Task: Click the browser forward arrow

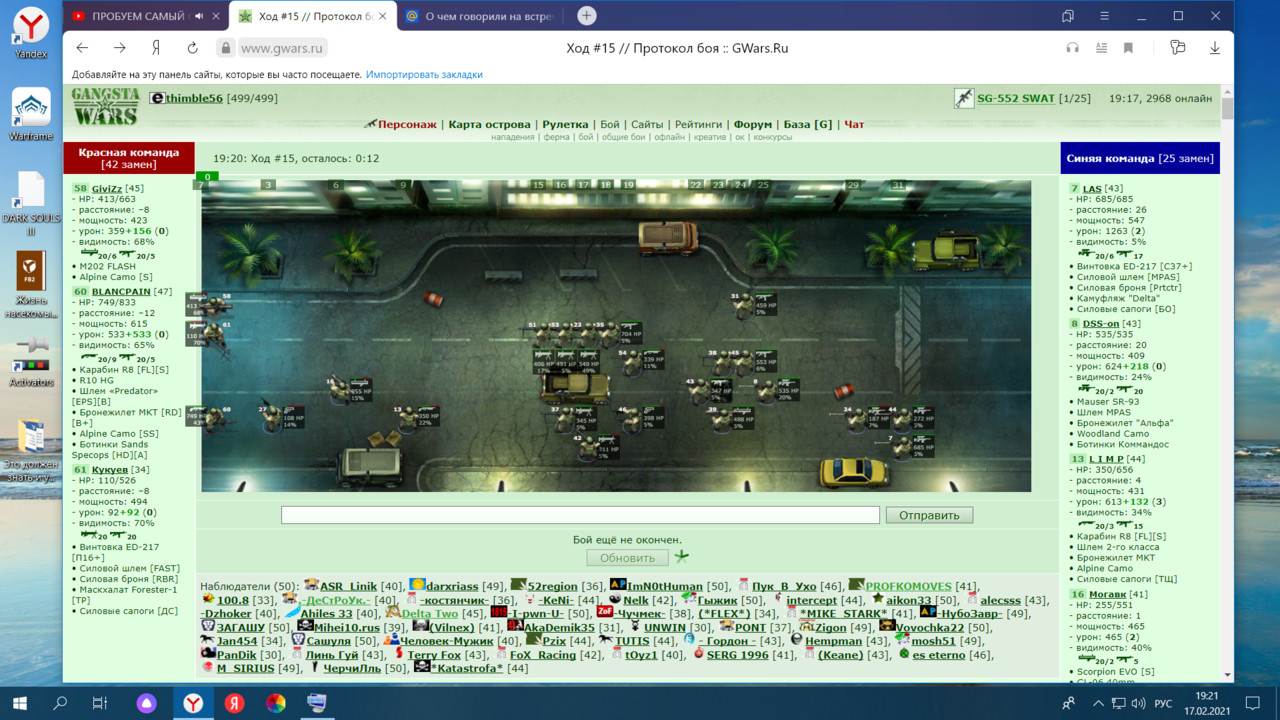Action: 119,48
